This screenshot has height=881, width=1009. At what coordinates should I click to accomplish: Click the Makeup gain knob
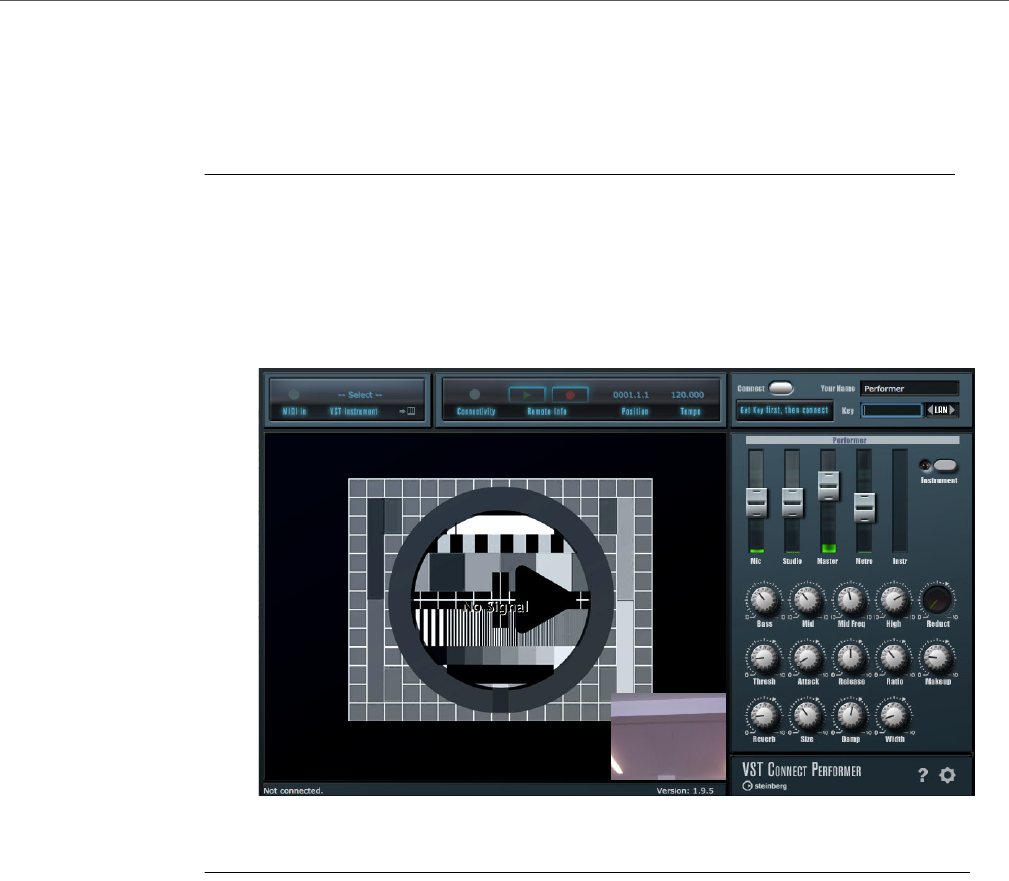click(x=937, y=658)
